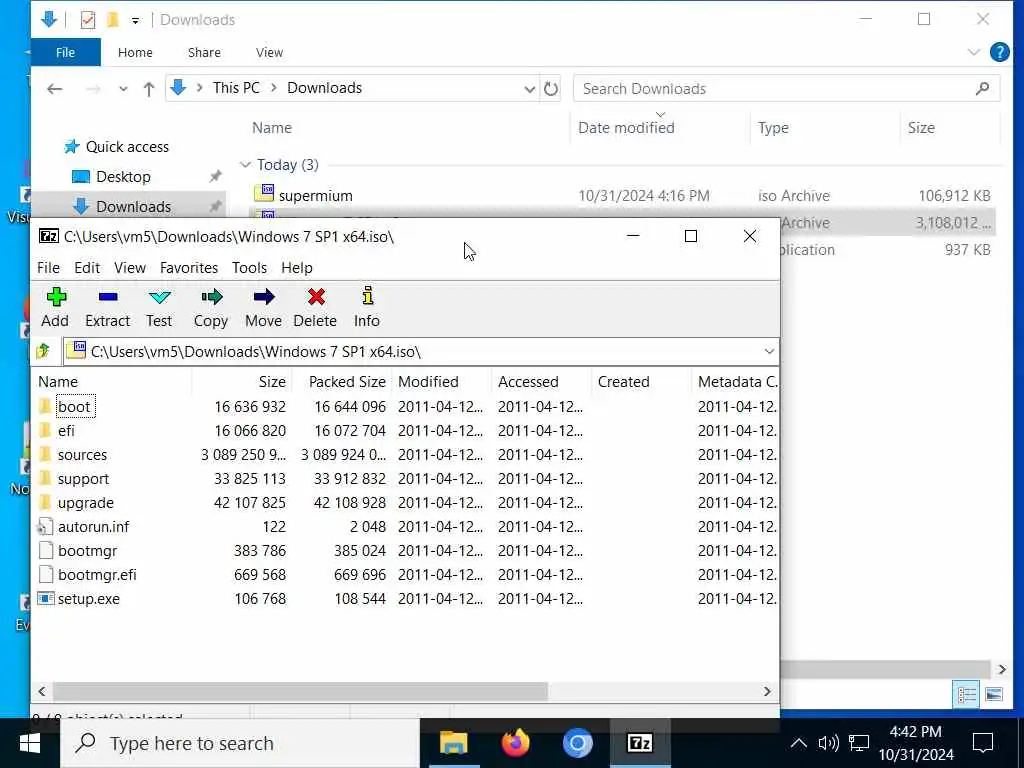Open the Favorites menu
Image resolution: width=1024 pixels, height=768 pixels.
[x=189, y=268]
